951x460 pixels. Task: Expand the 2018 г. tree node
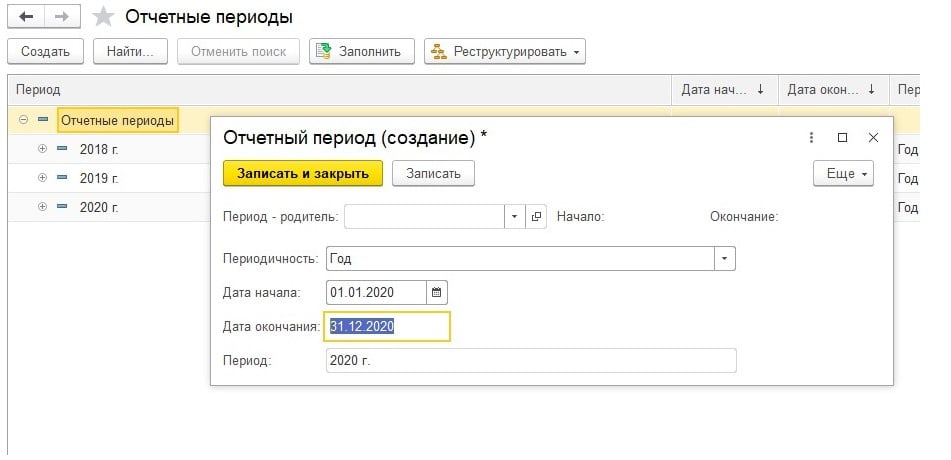[x=42, y=149]
